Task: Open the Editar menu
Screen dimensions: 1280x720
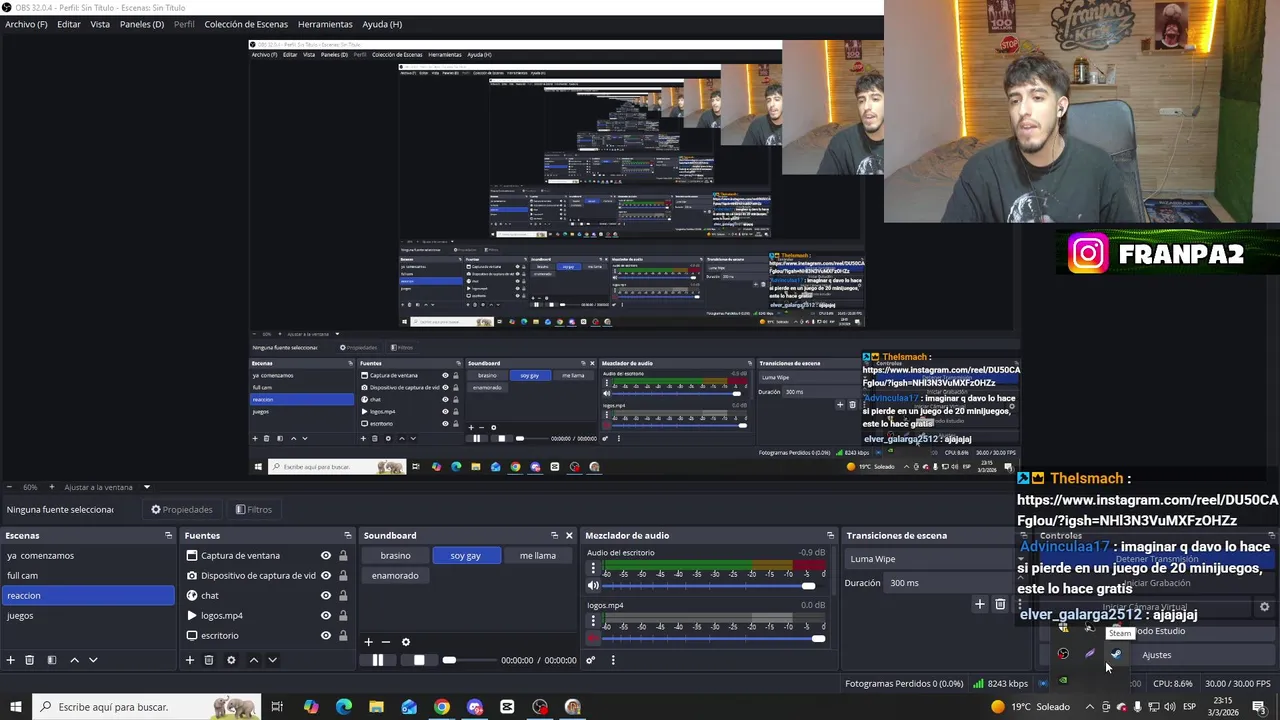Action: (x=69, y=24)
